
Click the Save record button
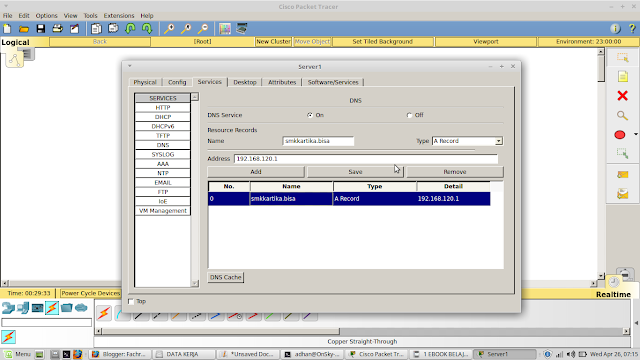click(x=355, y=172)
